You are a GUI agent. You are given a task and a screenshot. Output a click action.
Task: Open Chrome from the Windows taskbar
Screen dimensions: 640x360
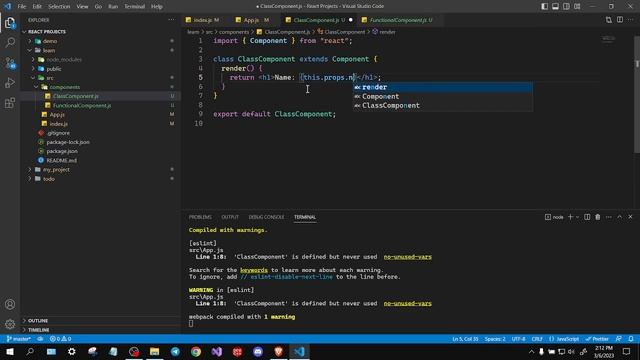click(196, 351)
